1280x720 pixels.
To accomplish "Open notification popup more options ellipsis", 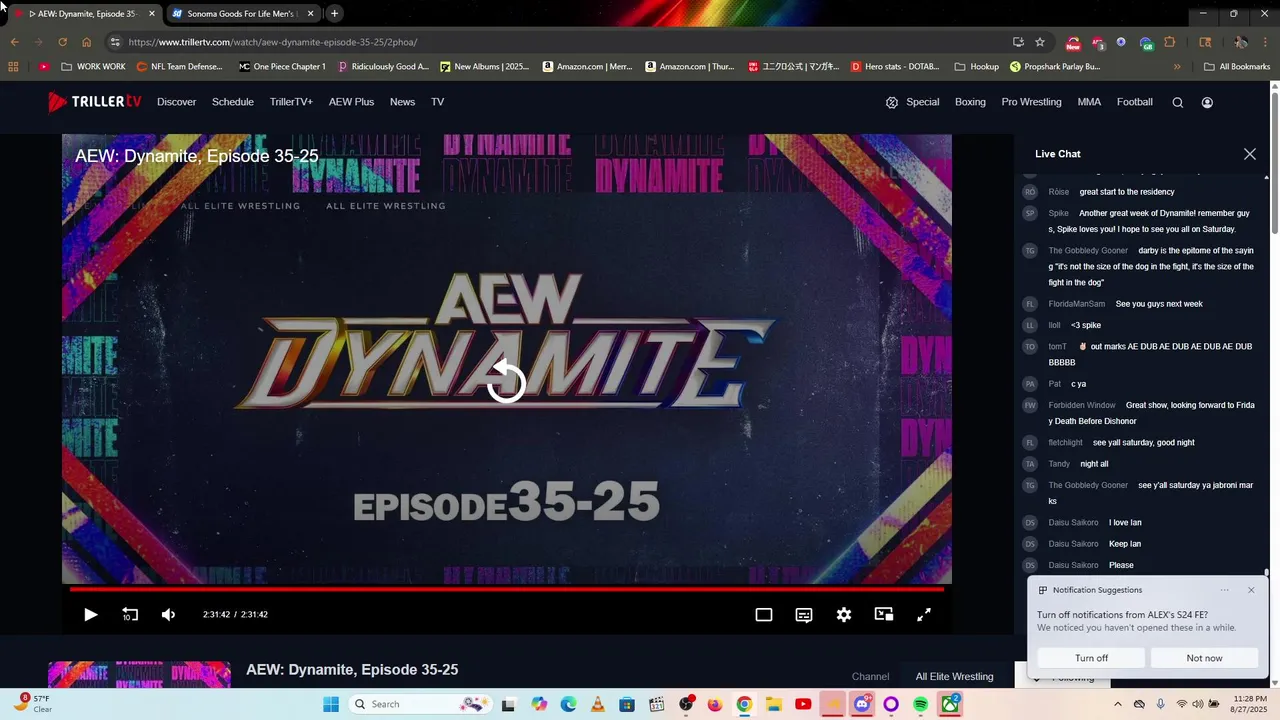I will 1225,590.
